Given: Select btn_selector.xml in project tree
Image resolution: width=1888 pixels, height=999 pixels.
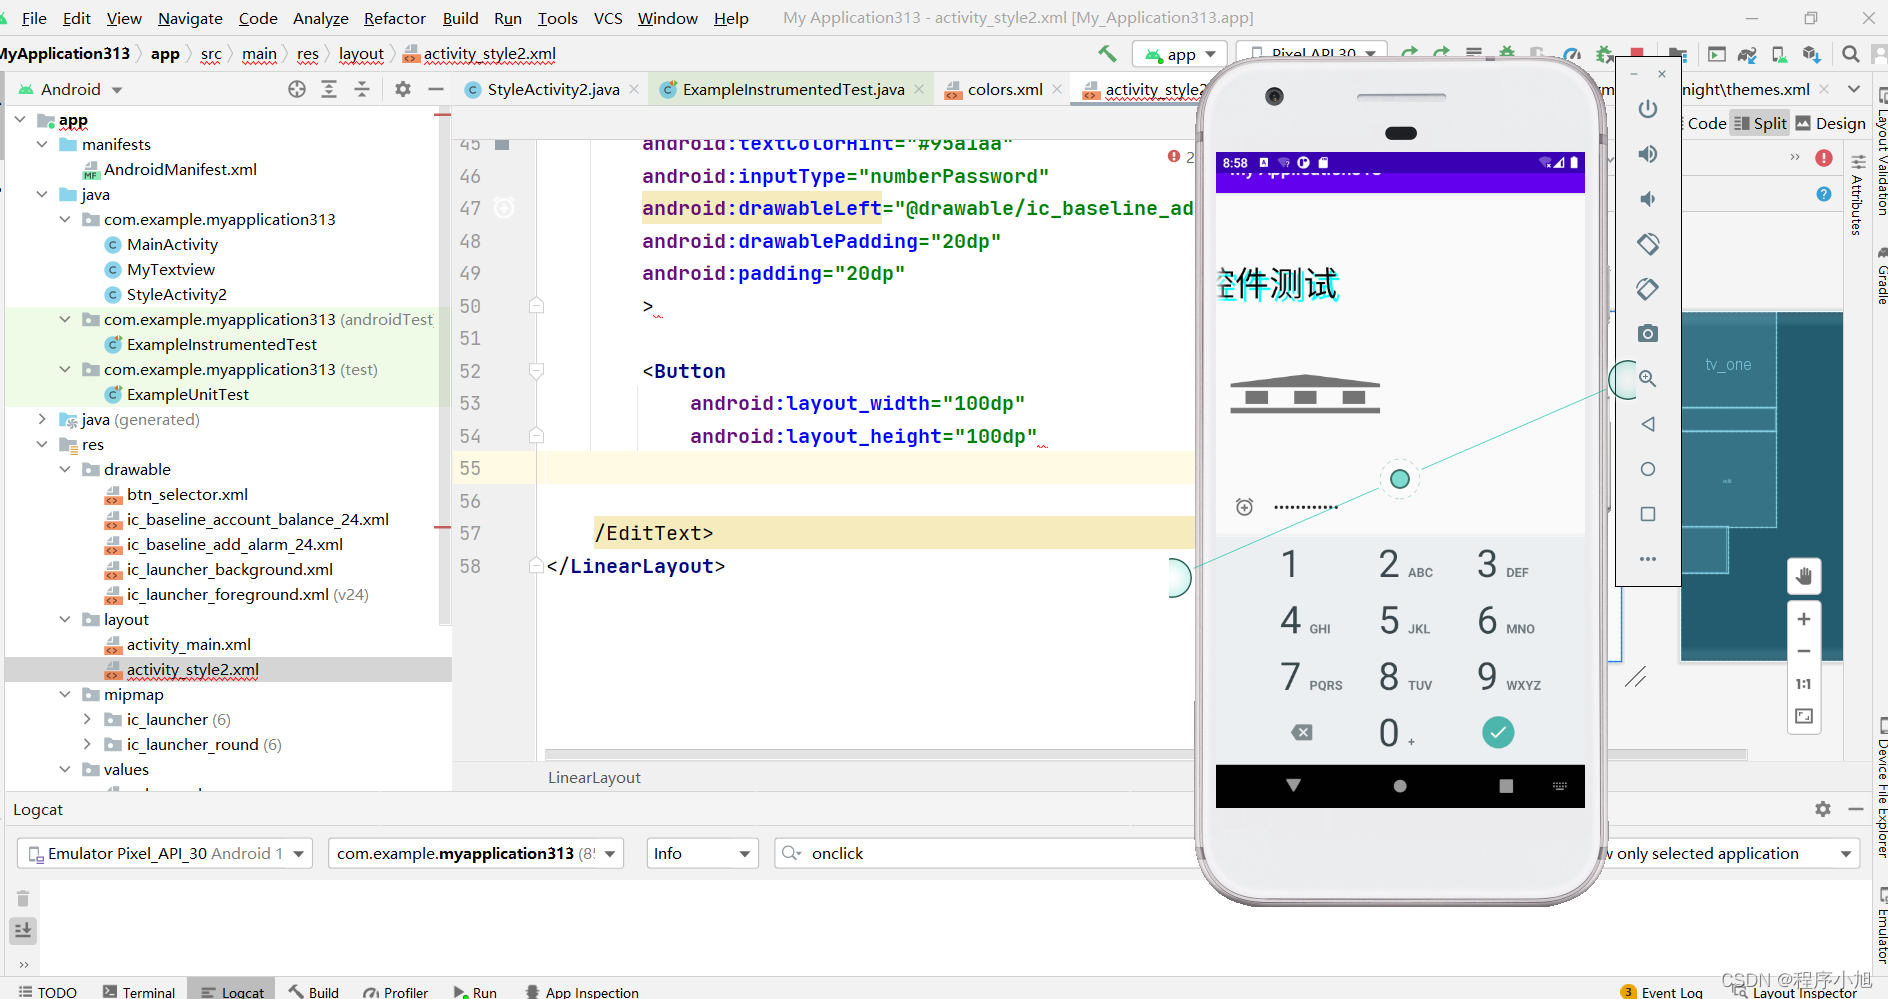Looking at the screenshot, I should tap(187, 494).
